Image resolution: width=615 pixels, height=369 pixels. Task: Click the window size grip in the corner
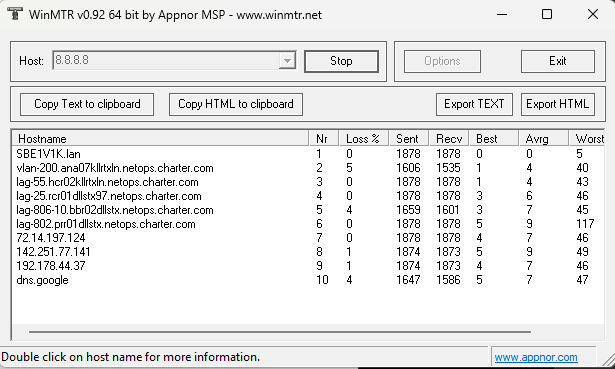(608, 361)
